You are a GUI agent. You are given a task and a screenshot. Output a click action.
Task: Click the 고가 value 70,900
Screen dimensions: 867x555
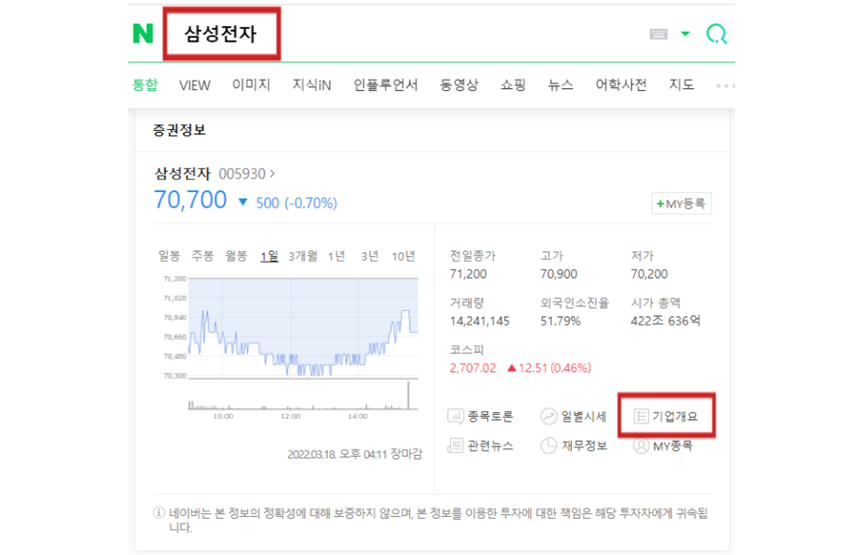point(558,274)
